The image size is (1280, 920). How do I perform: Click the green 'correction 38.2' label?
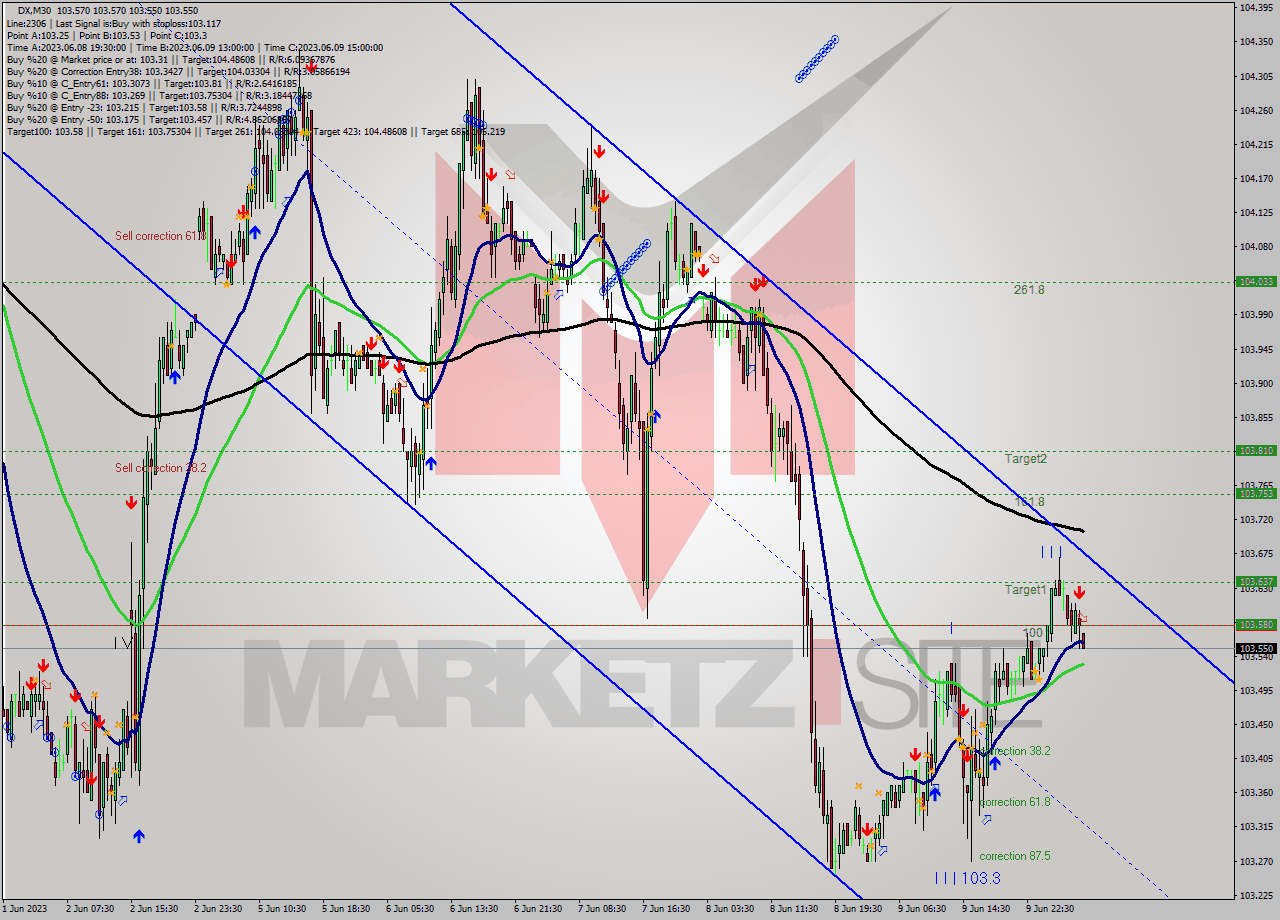(1014, 751)
